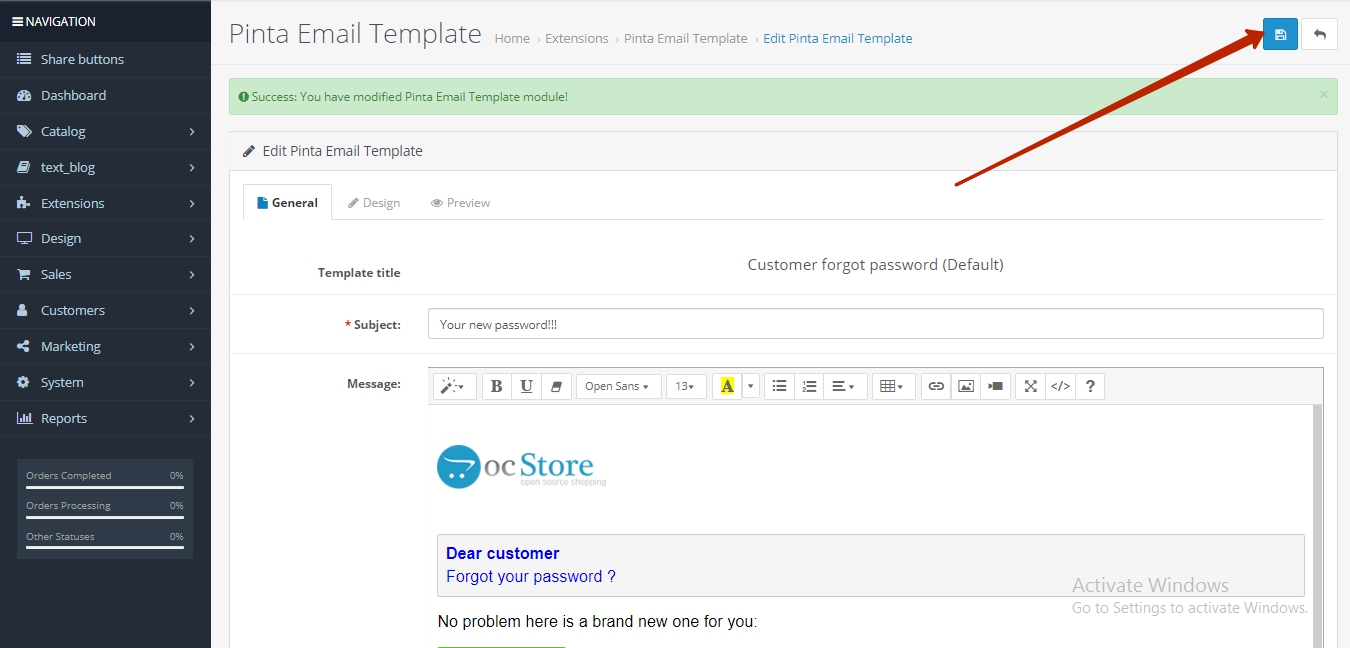This screenshot has width=1350, height=648.
Task: Open the editor help icon
Action: coord(1090,386)
